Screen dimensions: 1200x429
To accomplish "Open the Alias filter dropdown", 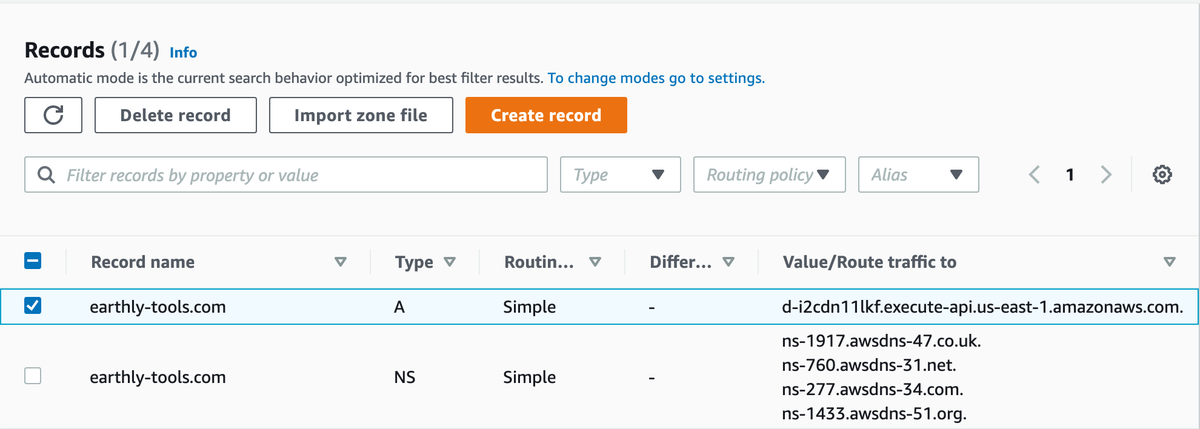I will pyautogui.click(x=917, y=175).
